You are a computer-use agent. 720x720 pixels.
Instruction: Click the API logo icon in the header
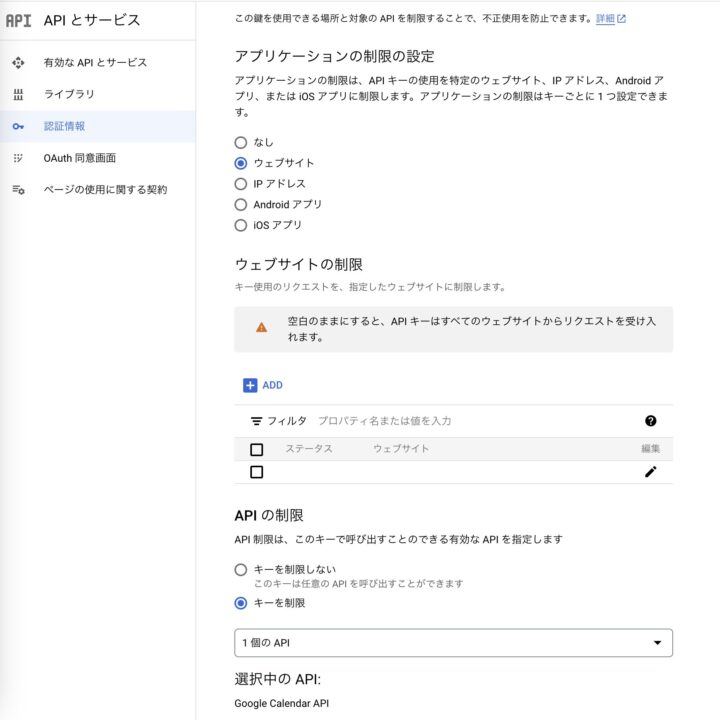pyautogui.click(x=18, y=20)
